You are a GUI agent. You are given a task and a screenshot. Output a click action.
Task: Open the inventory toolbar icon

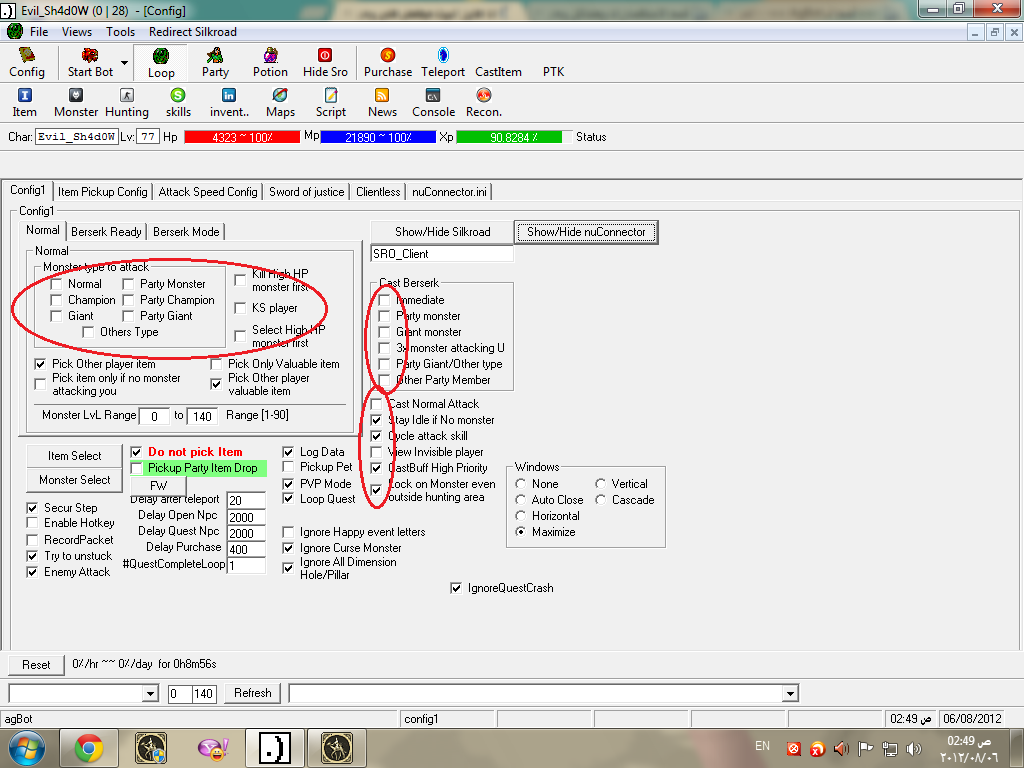229,103
